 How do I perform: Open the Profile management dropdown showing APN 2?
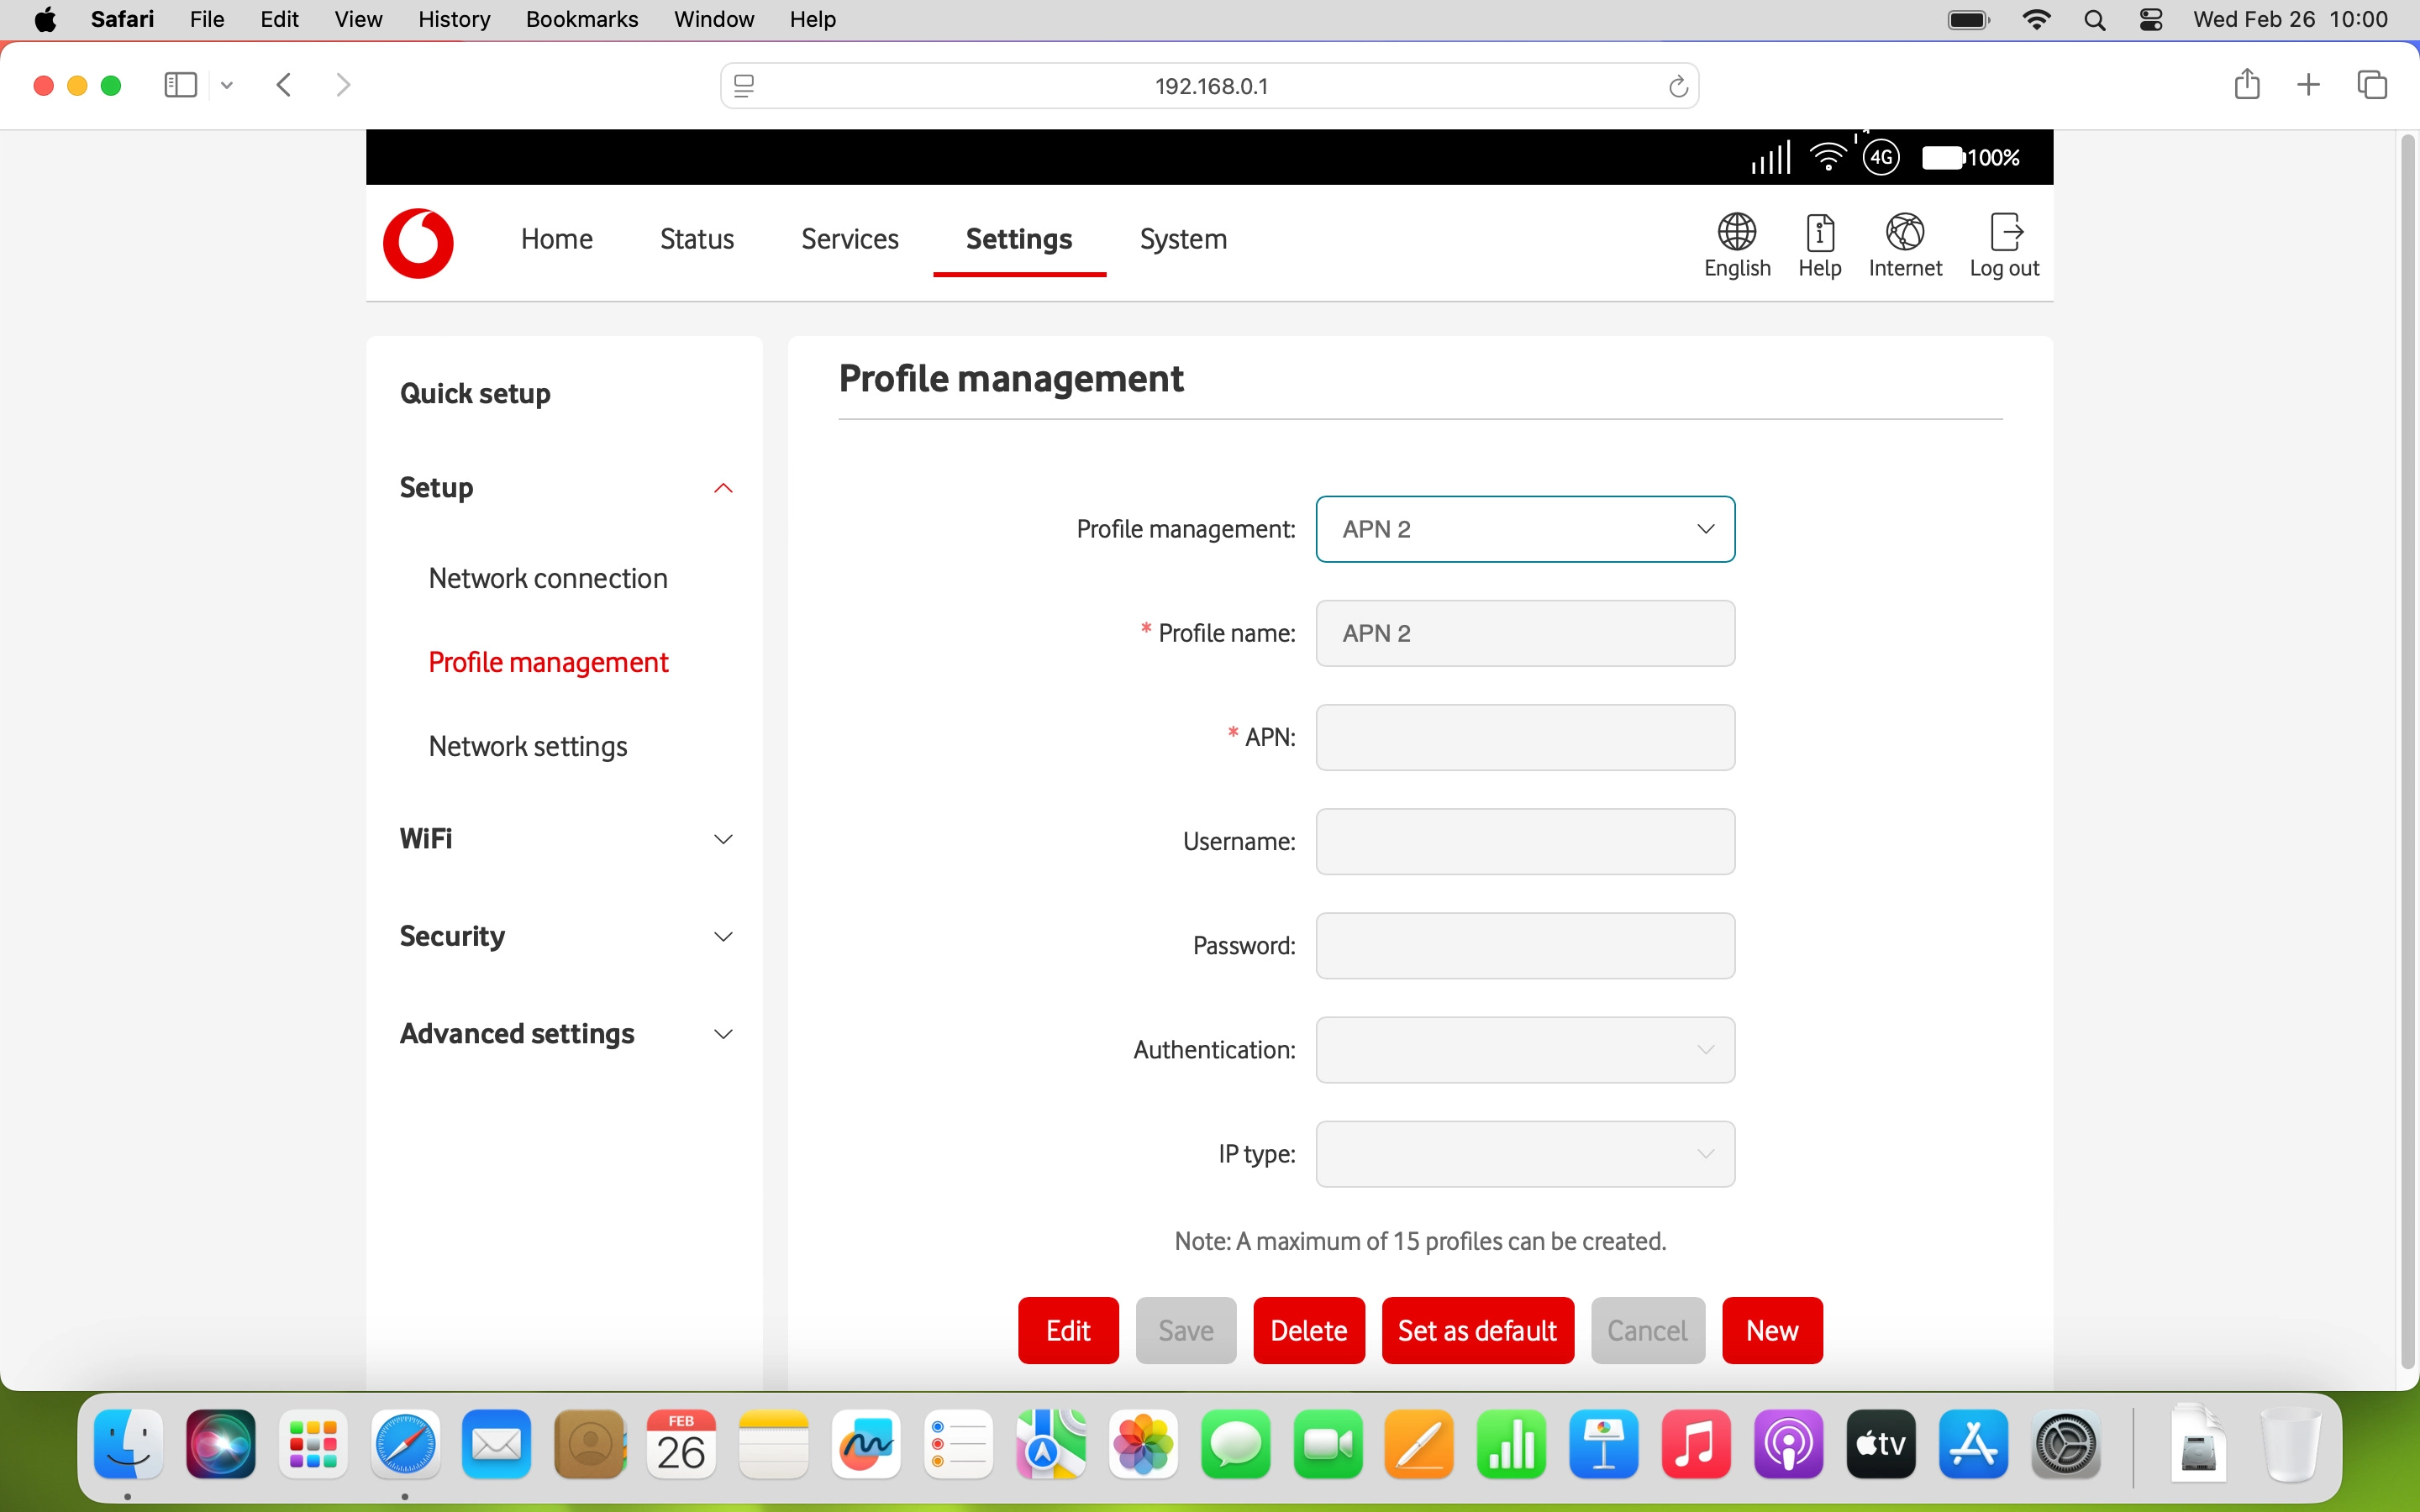point(1524,529)
